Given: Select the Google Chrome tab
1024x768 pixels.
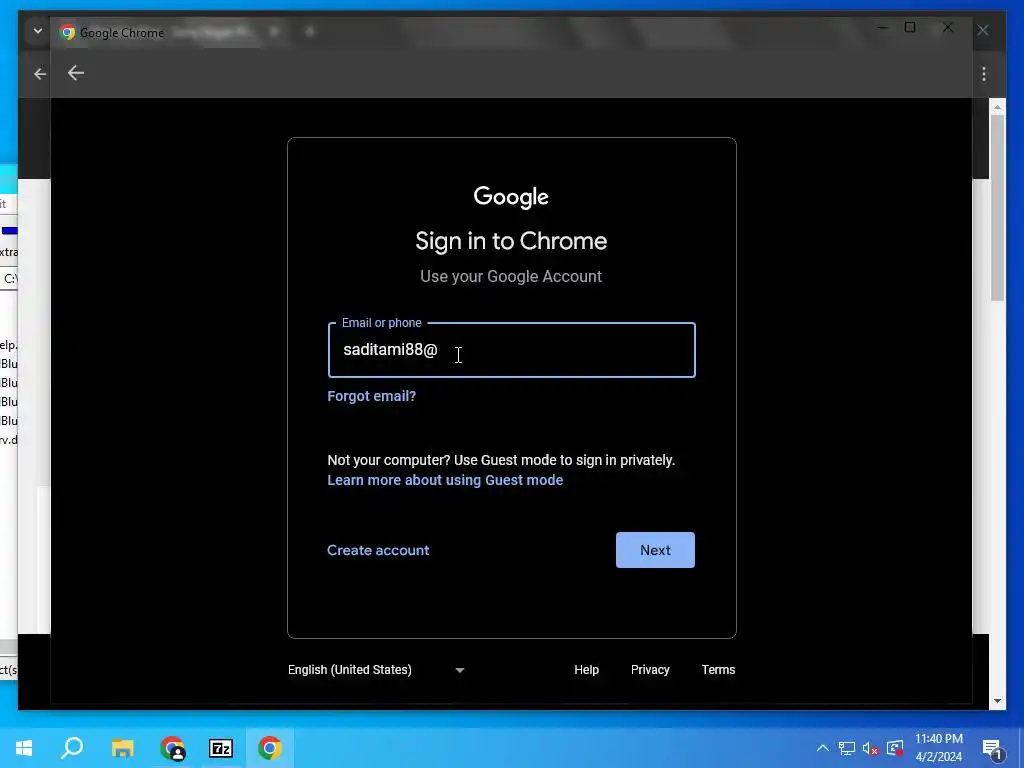Looking at the screenshot, I should click(112, 33).
